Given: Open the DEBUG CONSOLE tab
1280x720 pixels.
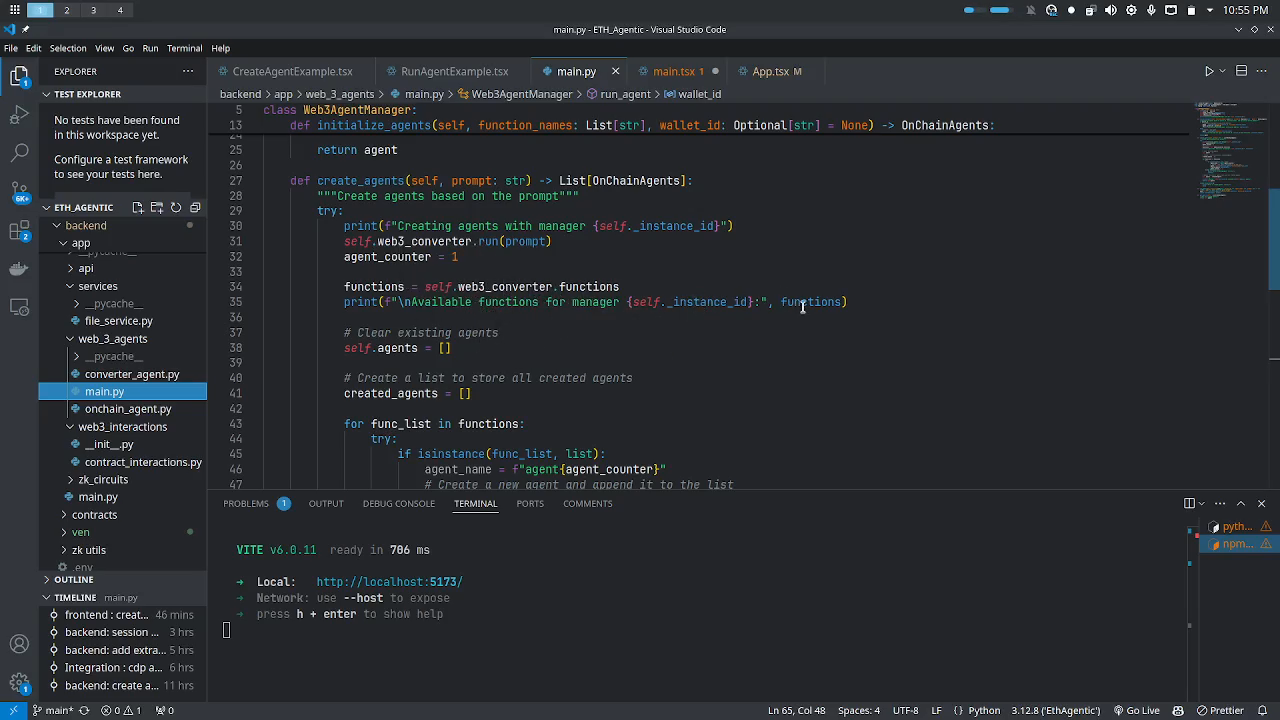Looking at the screenshot, I should click(x=398, y=503).
